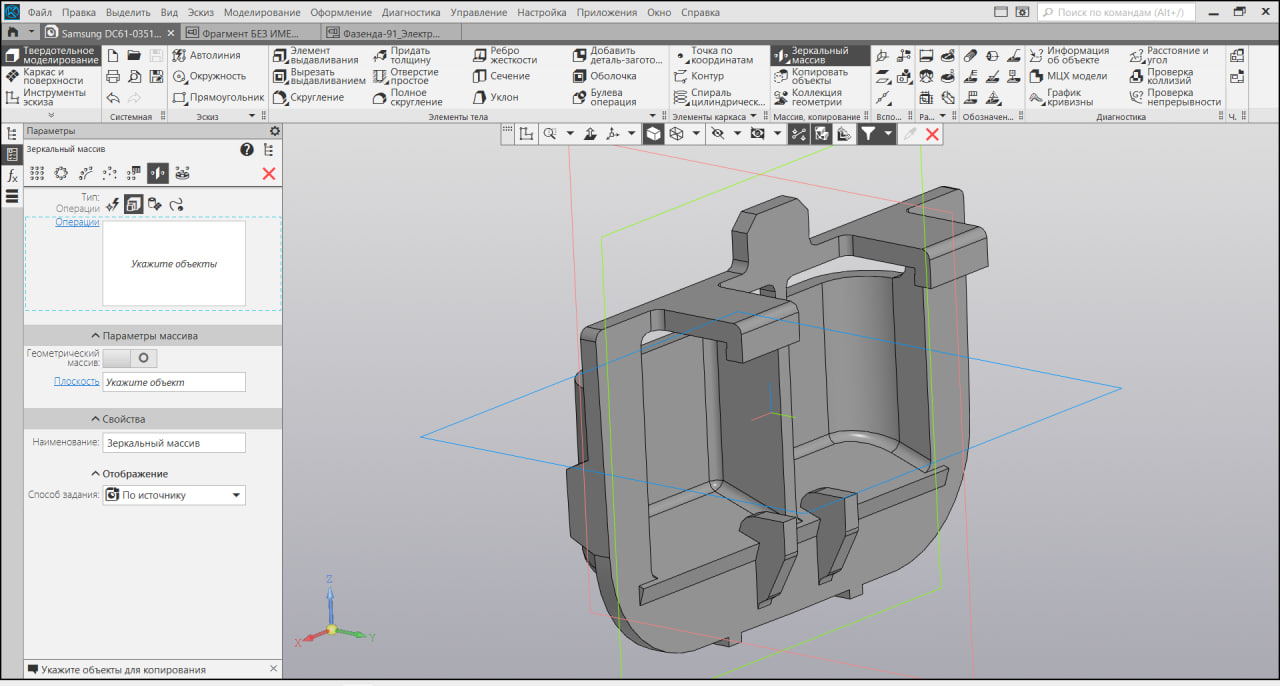Open the Моделирование menu

click(x=262, y=13)
